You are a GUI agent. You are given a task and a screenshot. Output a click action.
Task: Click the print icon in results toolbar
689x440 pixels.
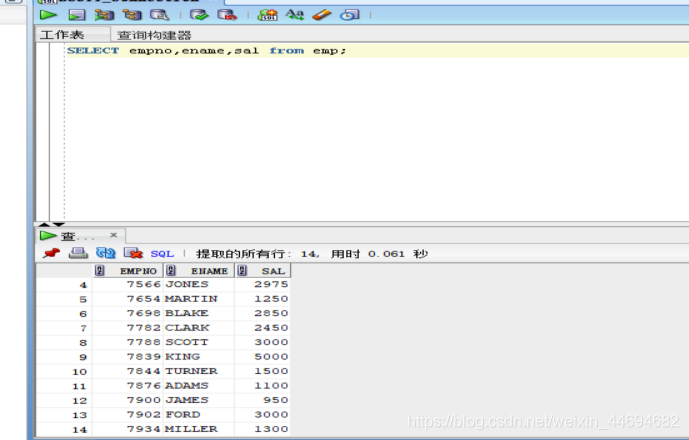pyautogui.click(x=78, y=253)
